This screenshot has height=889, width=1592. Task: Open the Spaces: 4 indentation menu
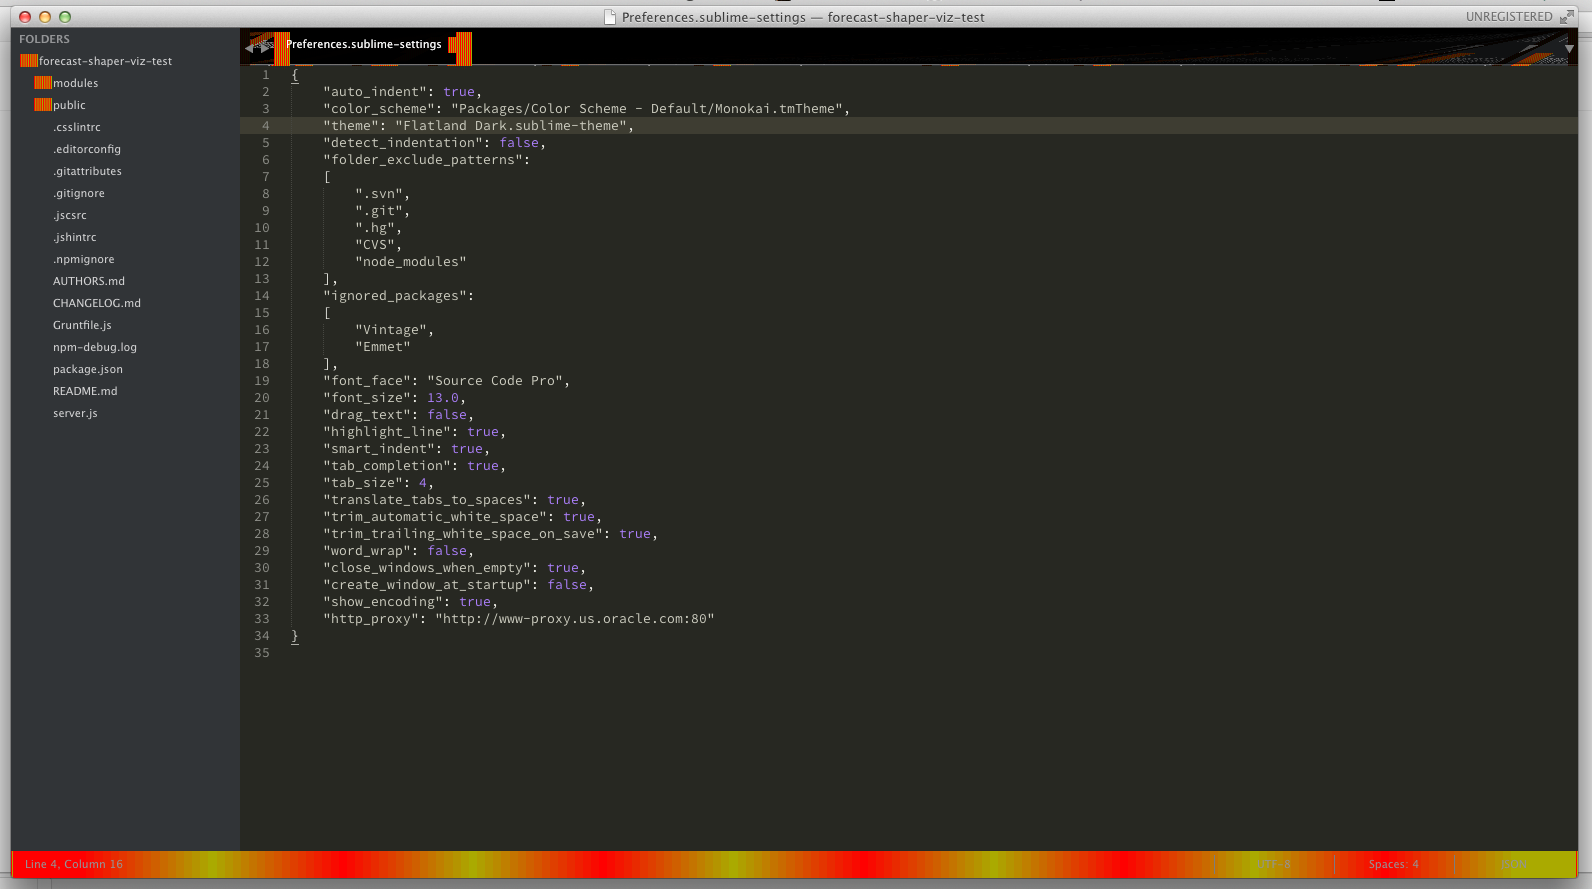(x=1394, y=864)
